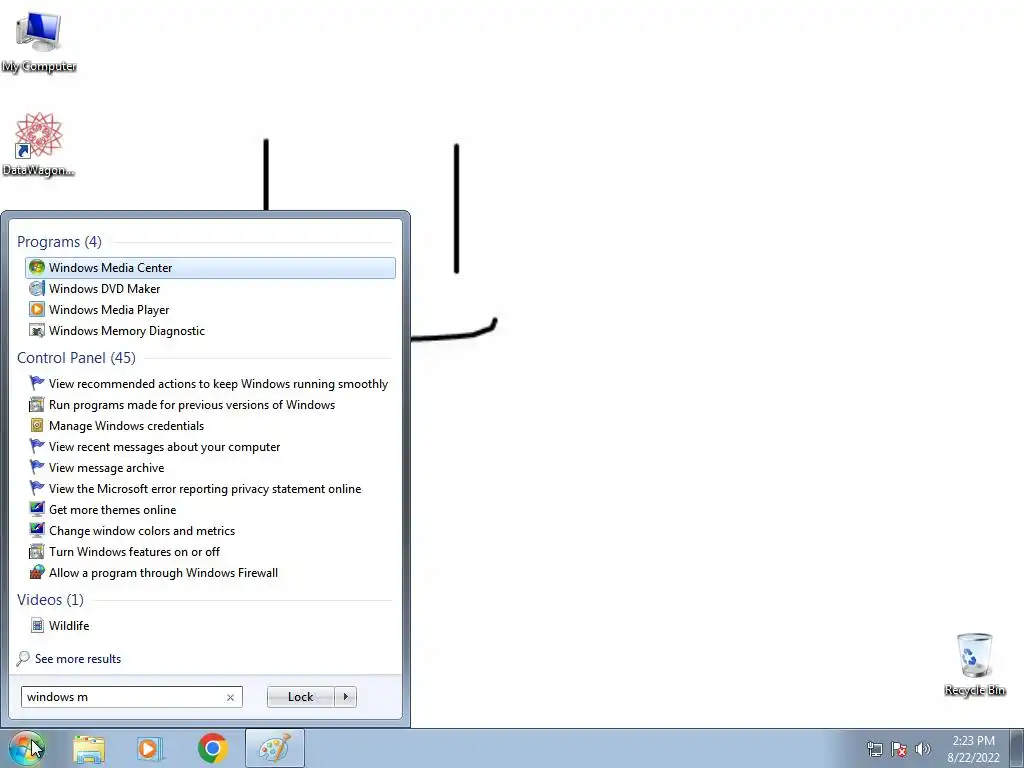
Task: Select Get more themes online
Action: click(x=210, y=509)
